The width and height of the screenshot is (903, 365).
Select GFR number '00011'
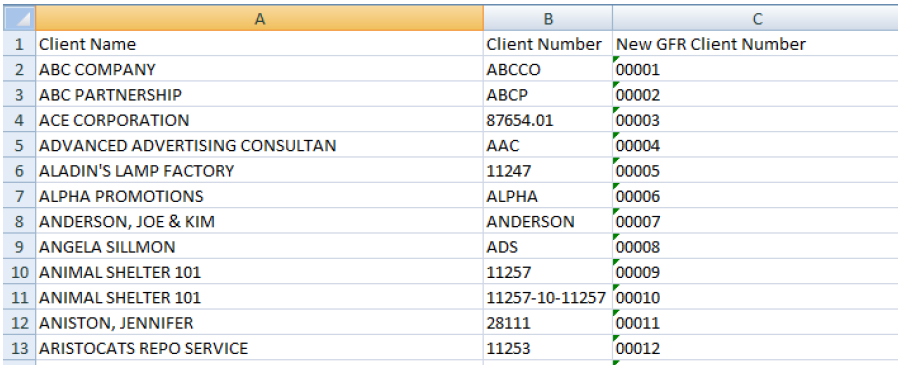[757, 322]
